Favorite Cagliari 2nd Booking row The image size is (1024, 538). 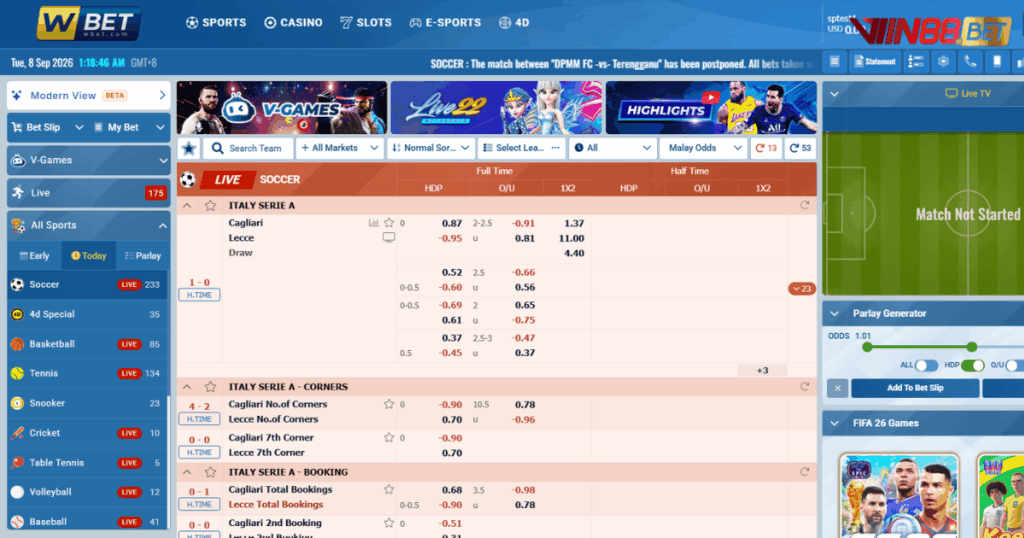(389, 523)
